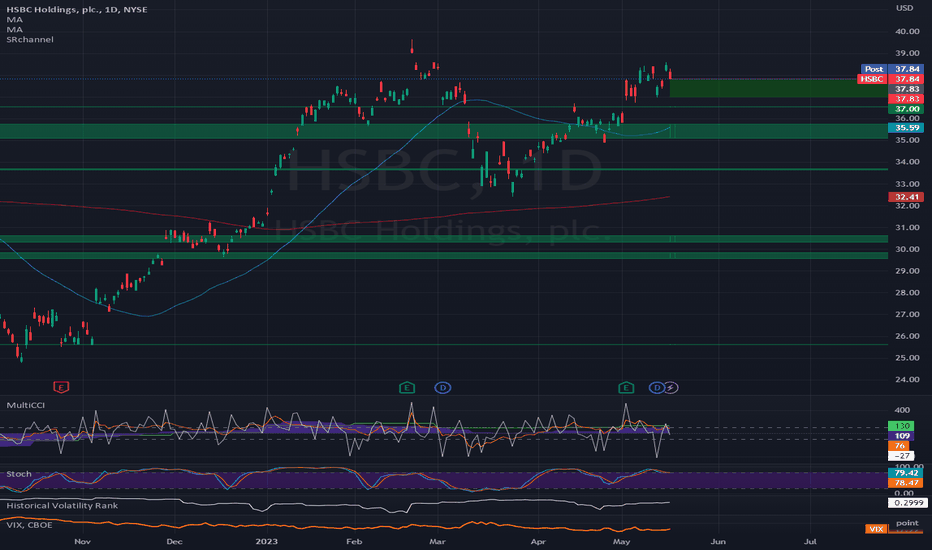The width and height of the screenshot is (932, 550).
Task: Select the Stoch indicator label
Action: (x=18, y=474)
